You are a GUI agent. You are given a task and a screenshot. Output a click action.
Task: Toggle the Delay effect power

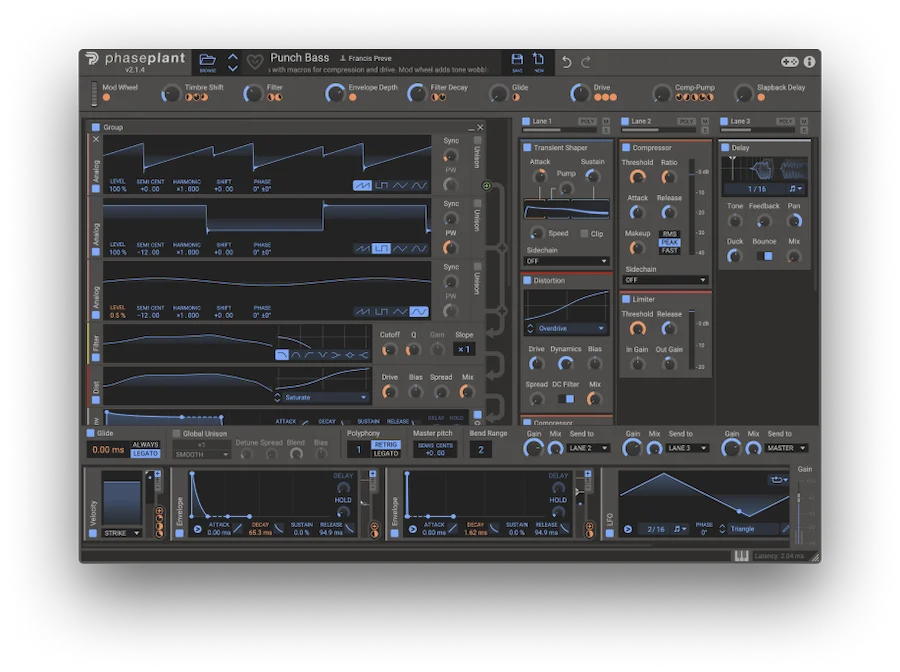pyautogui.click(x=725, y=147)
